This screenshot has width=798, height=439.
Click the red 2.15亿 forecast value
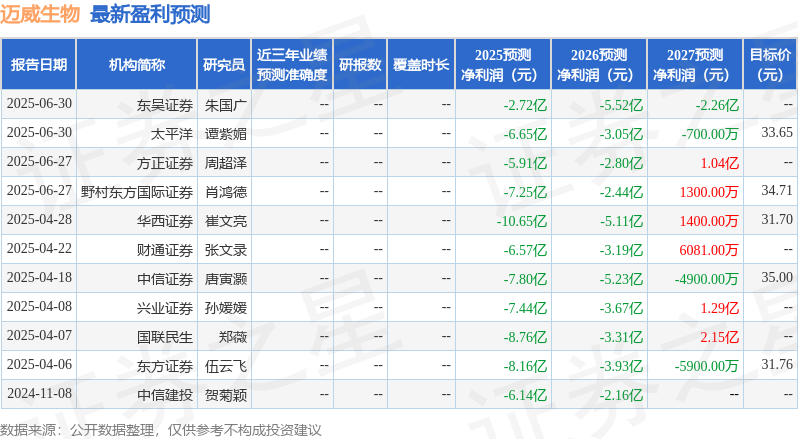point(720,337)
